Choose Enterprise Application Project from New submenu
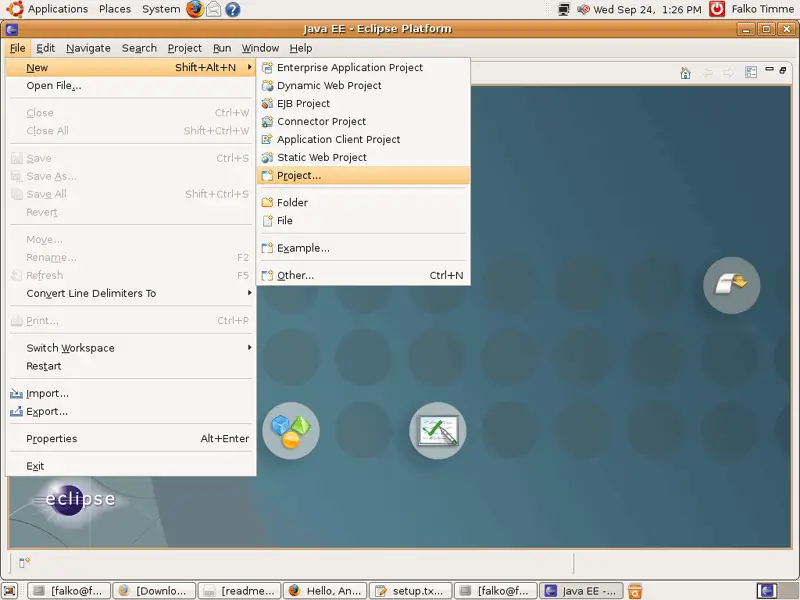This screenshot has width=800, height=600. click(363, 67)
